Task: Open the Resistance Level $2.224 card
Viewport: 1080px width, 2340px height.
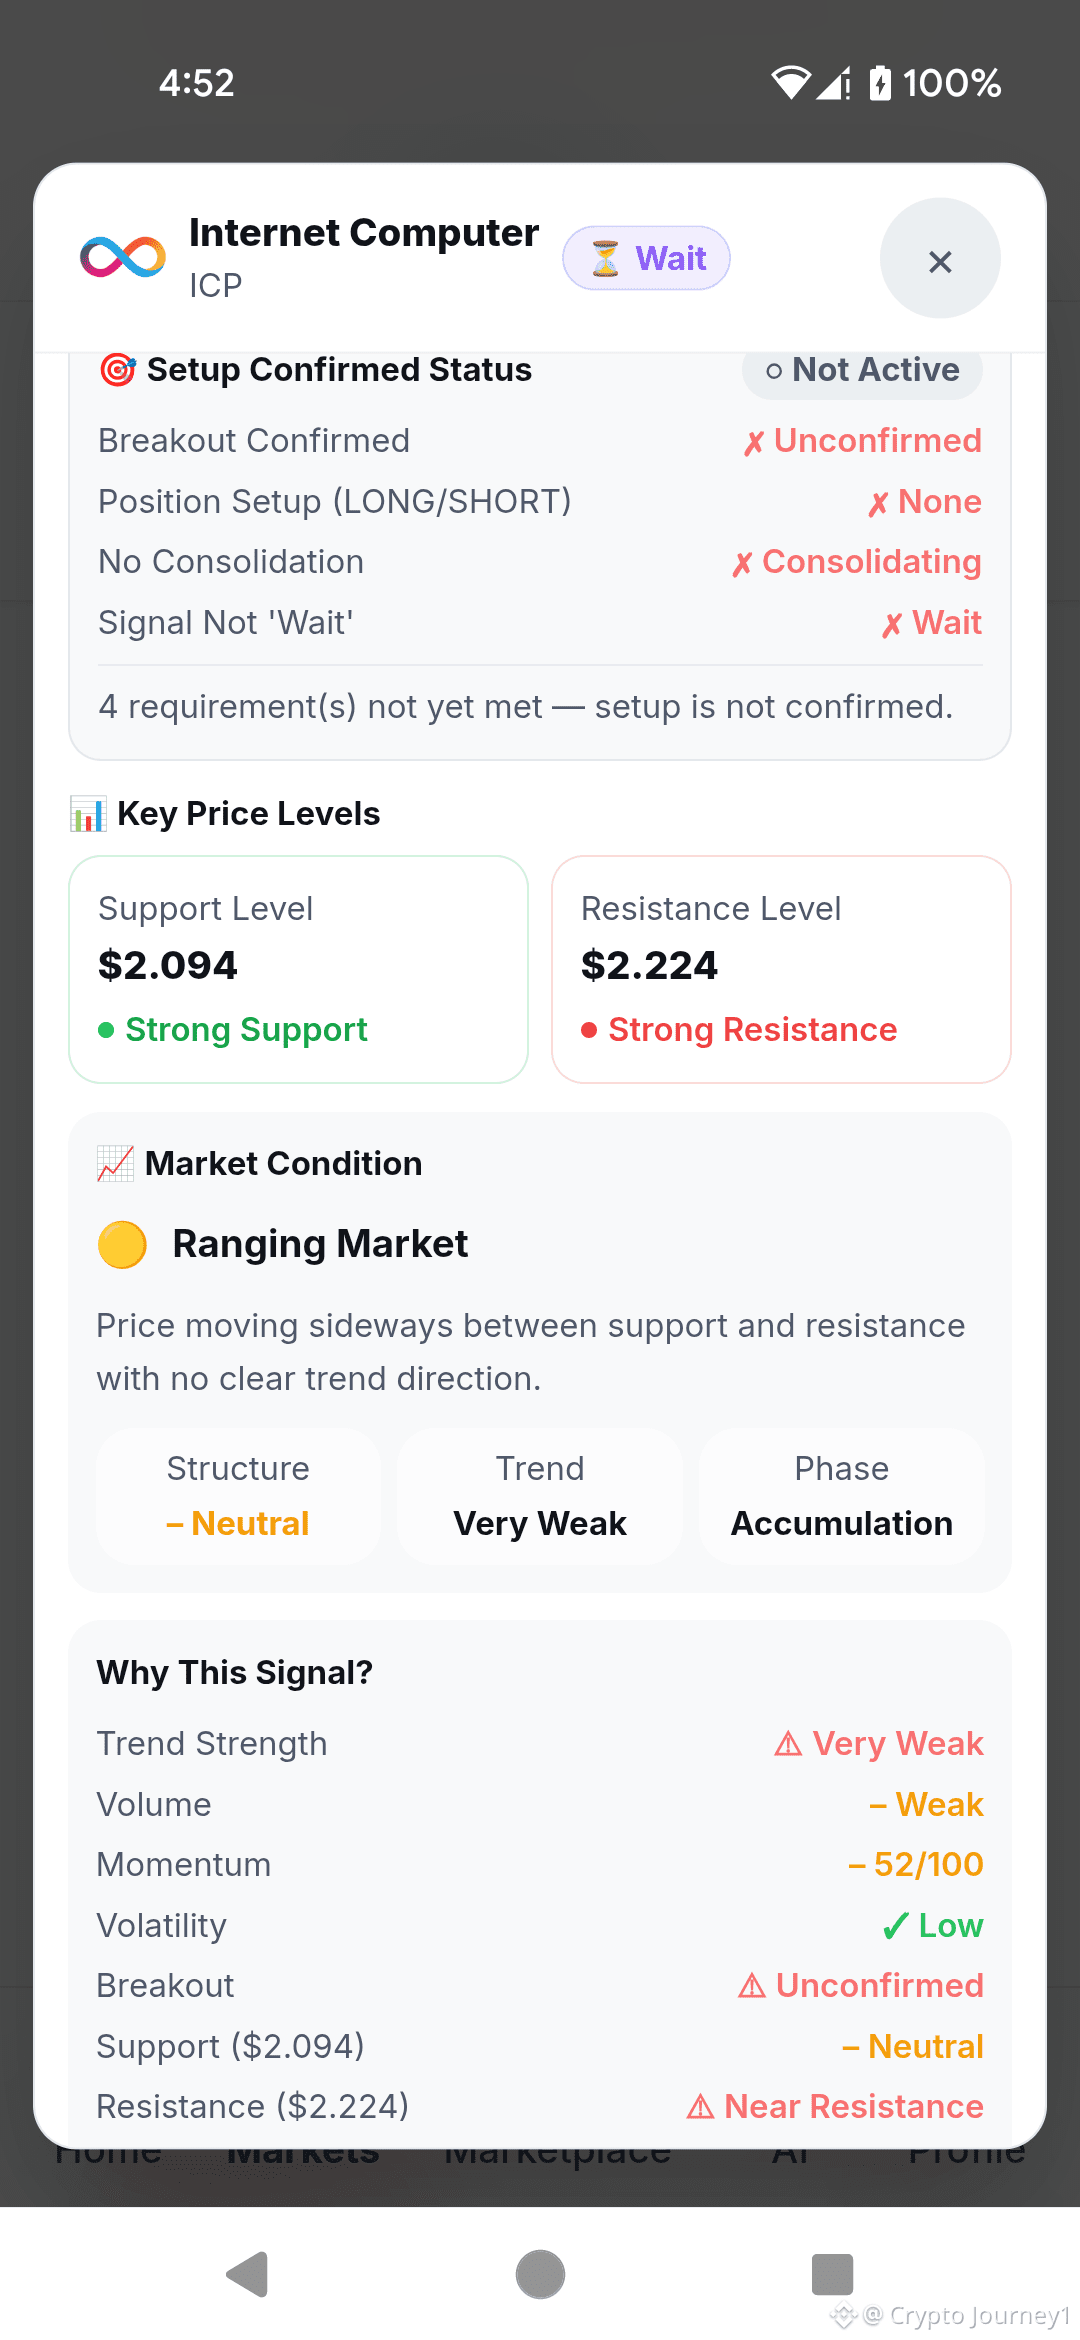Action: [781, 969]
